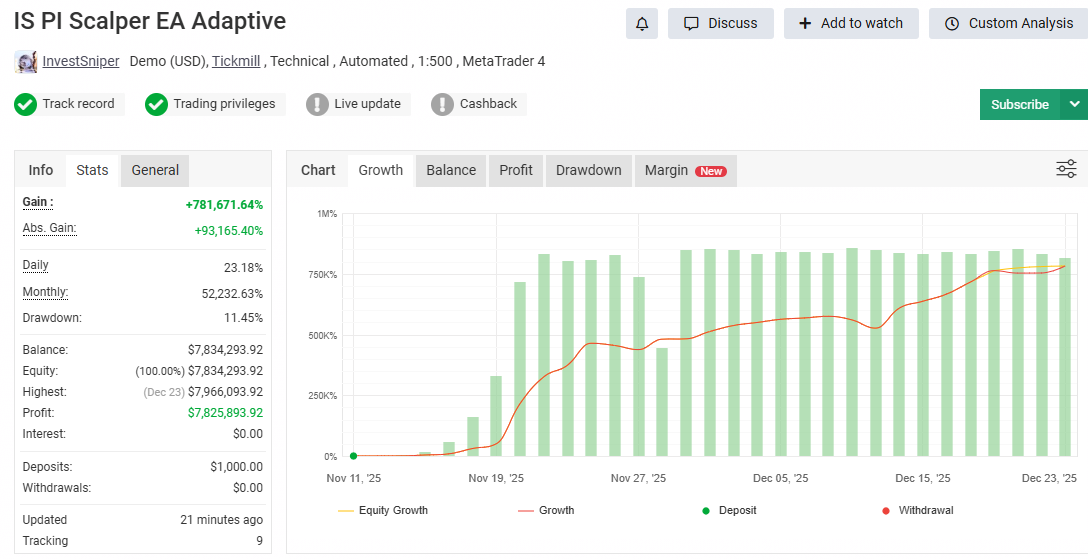Viewport: 1088px width, 559px height.
Task: Expand the Subscribe dropdown arrow
Action: point(1074,105)
